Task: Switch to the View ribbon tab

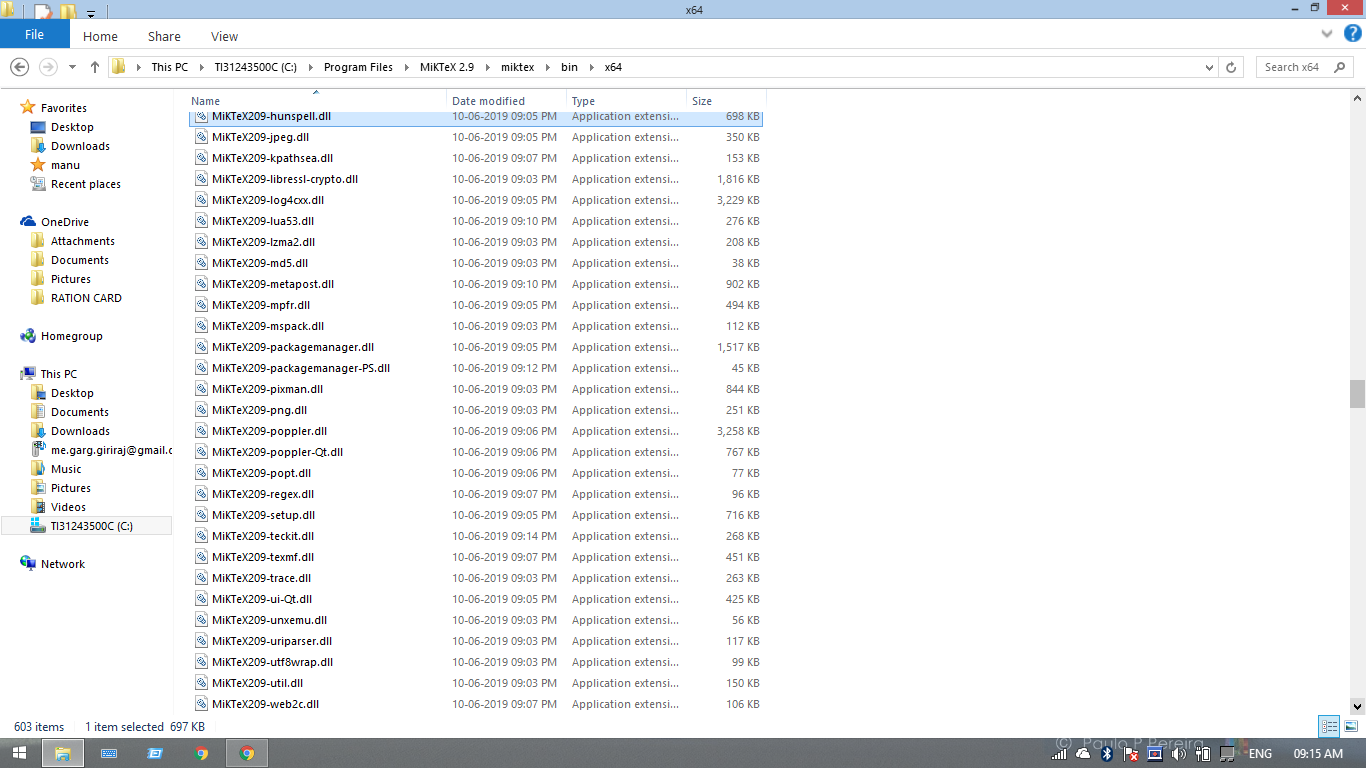Action: [x=223, y=36]
